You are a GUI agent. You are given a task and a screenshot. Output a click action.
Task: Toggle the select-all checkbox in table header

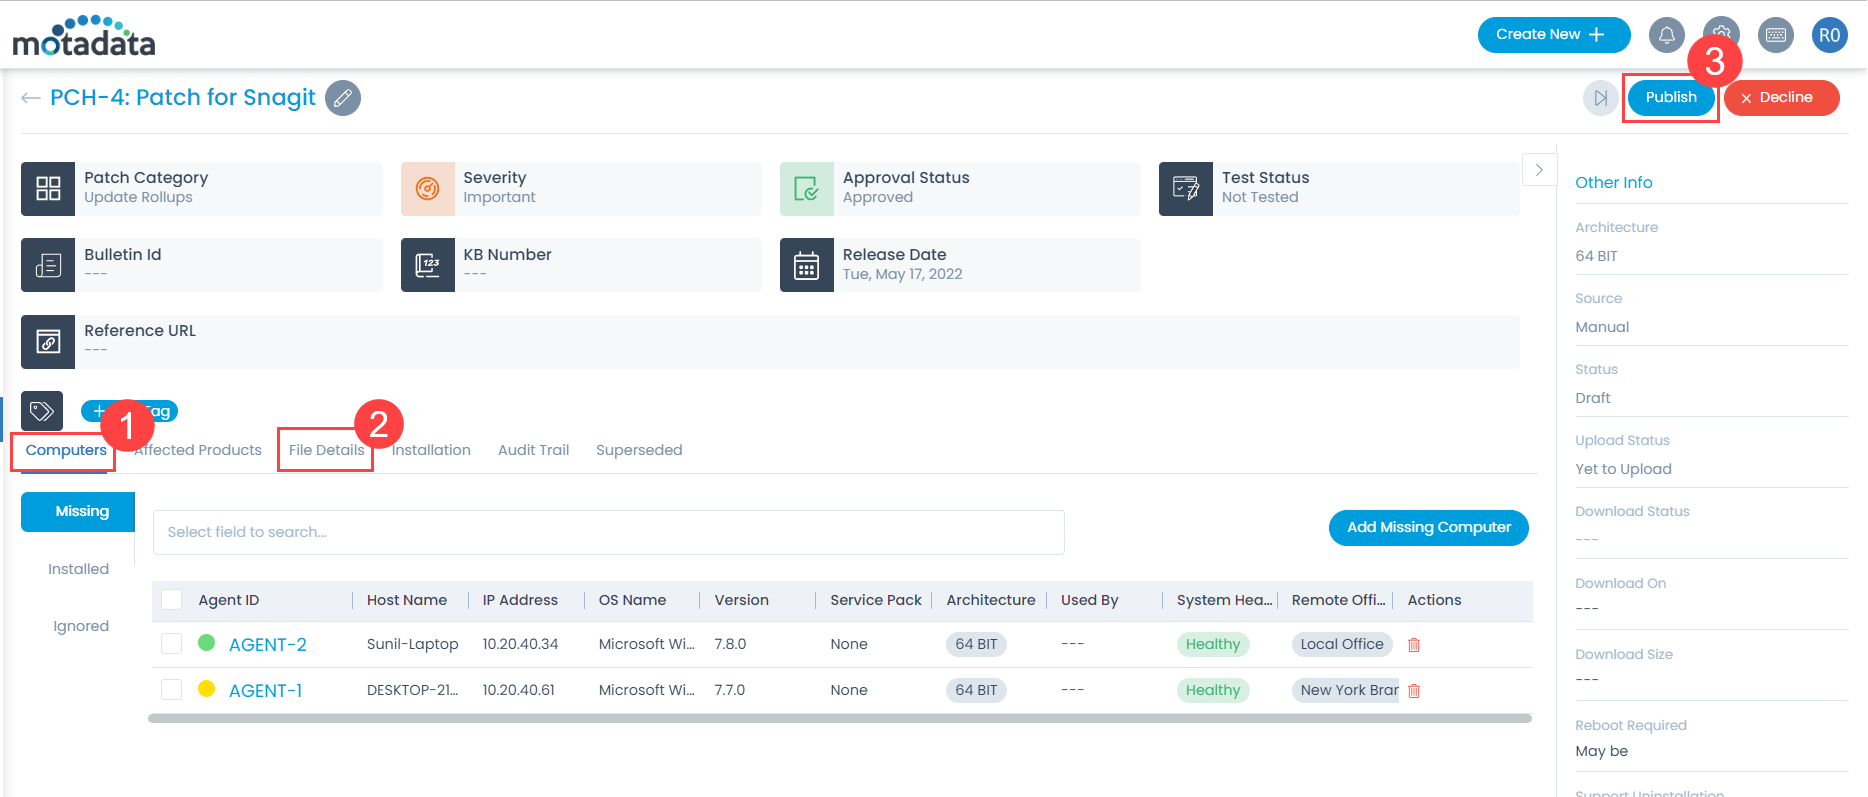coord(172,600)
